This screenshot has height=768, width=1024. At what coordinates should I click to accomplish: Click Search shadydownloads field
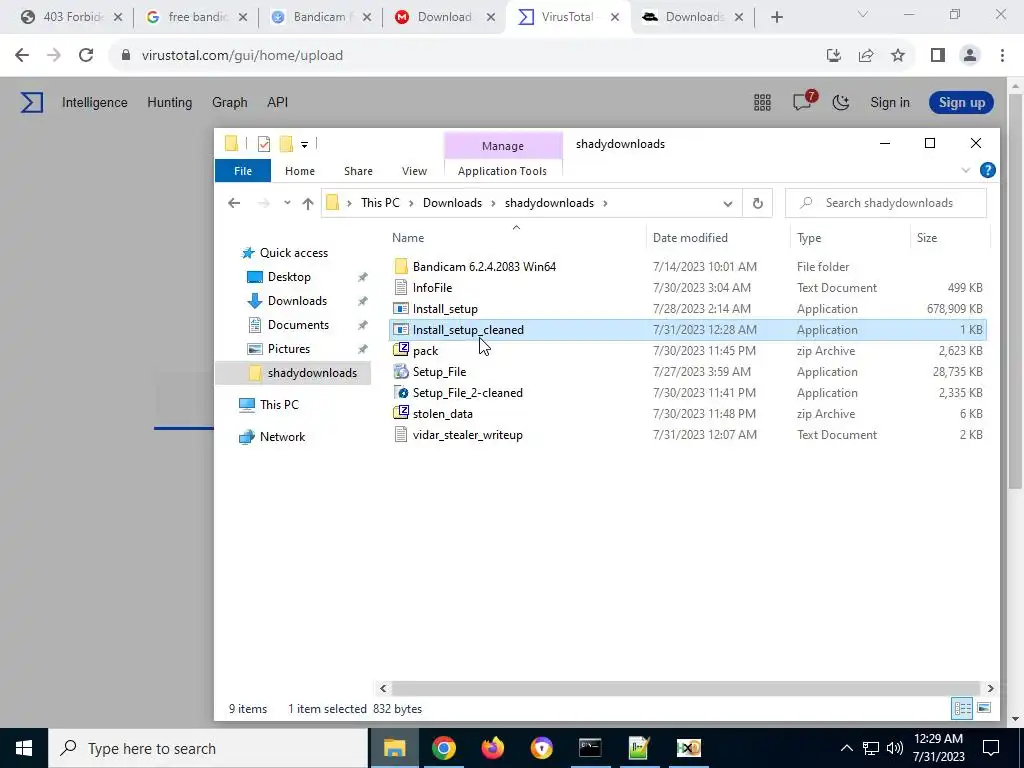886,203
